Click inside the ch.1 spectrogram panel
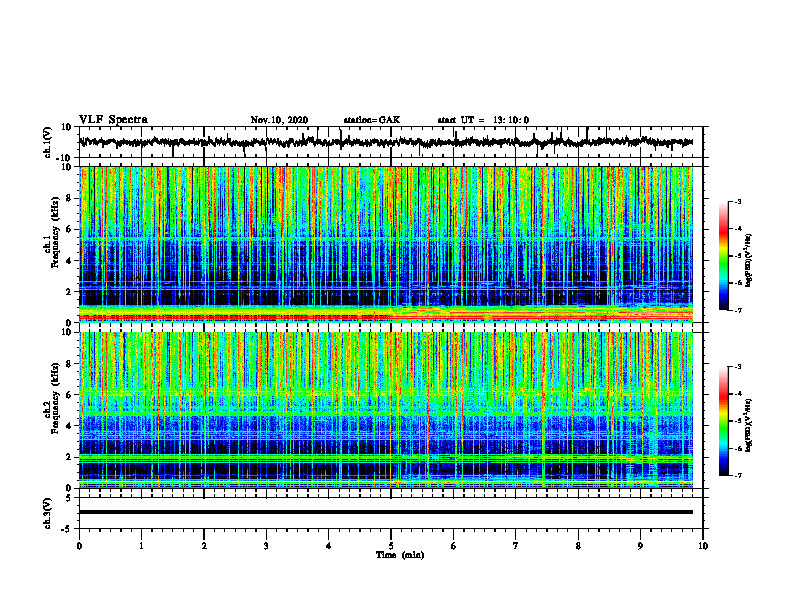This screenshot has width=792, height=612. click(386, 244)
